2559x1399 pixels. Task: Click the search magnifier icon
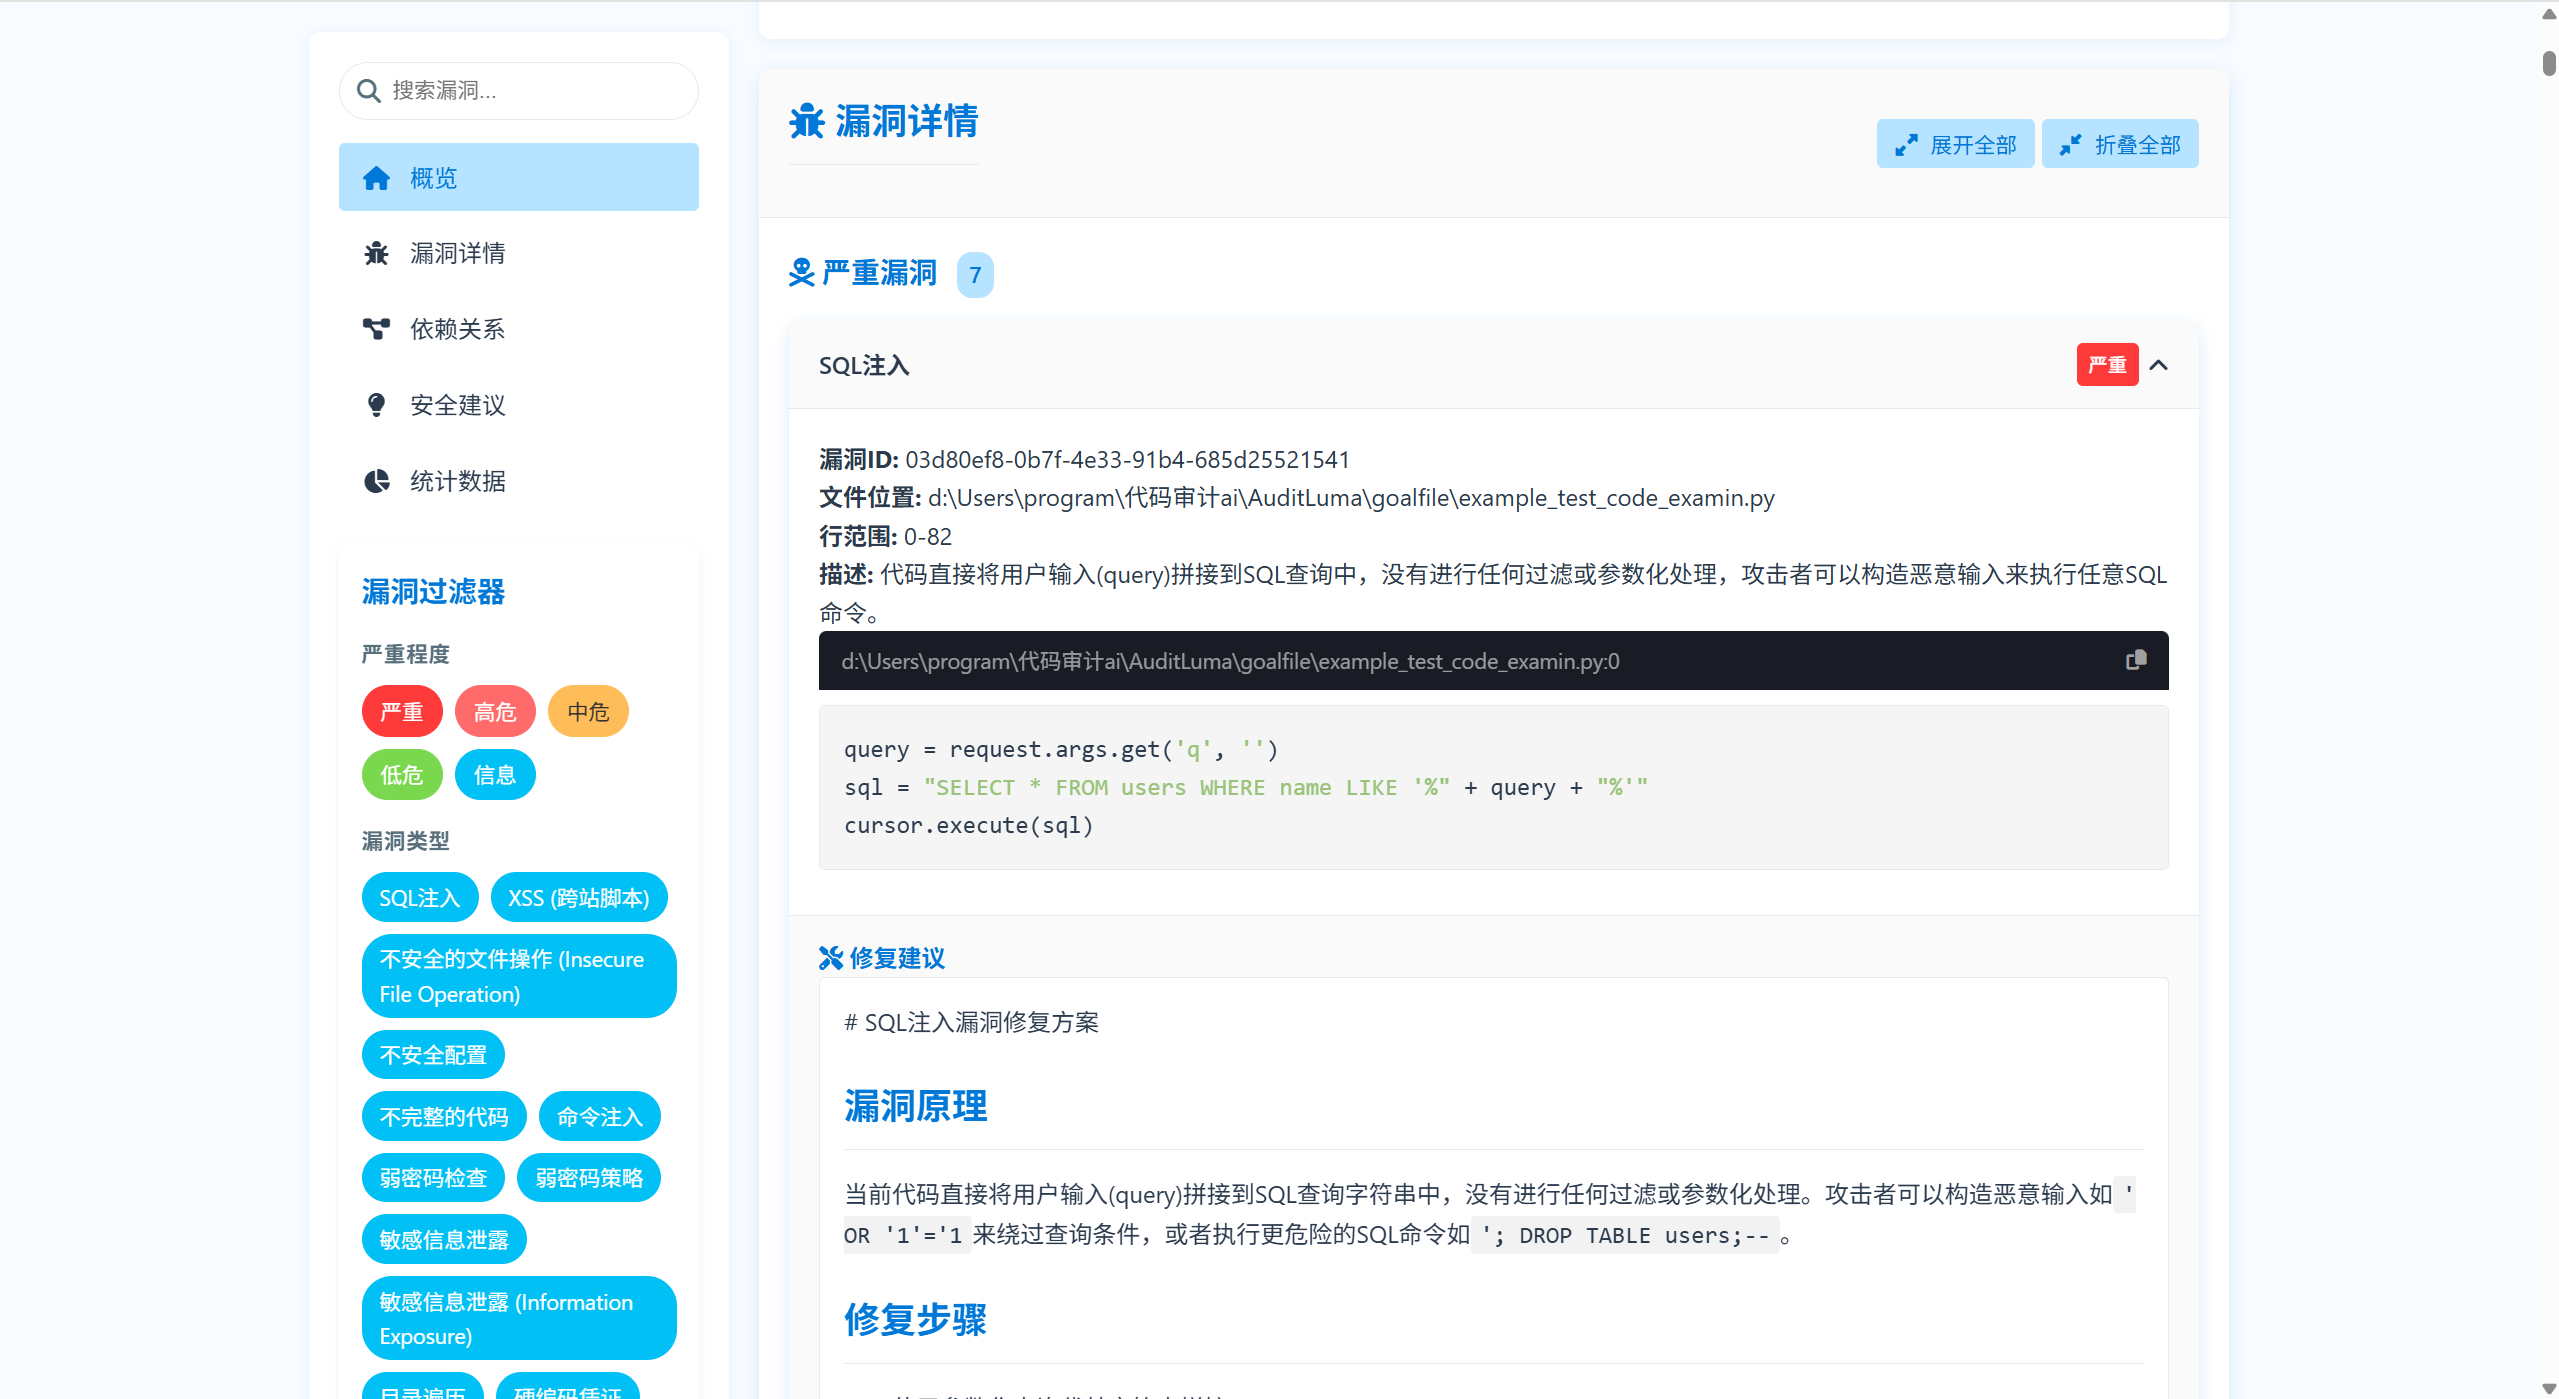(x=368, y=91)
